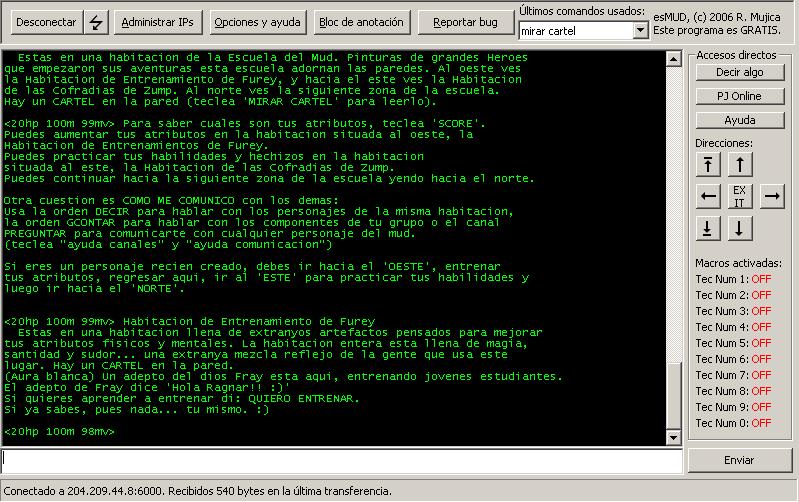The image size is (799, 502).
Task: Click the left arrow direction button
Action: pos(708,196)
